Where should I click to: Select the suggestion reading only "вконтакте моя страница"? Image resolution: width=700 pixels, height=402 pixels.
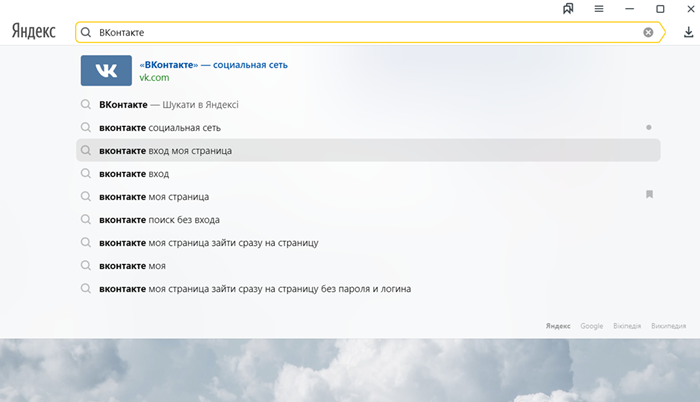coord(368,197)
